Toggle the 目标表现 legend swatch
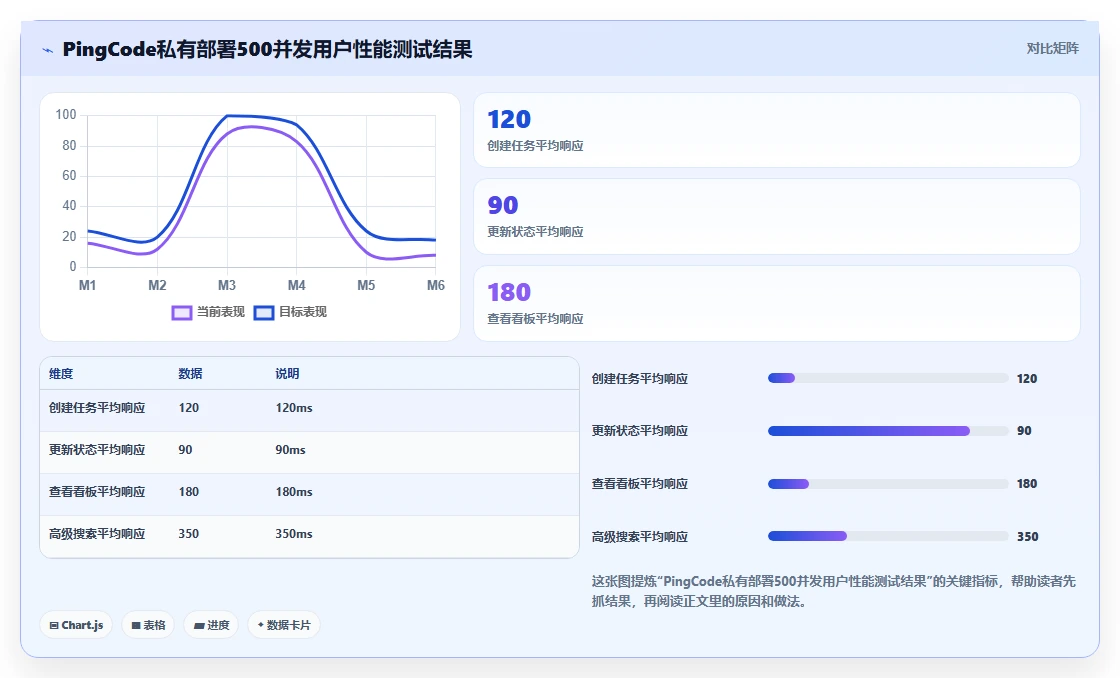 [264, 313]
